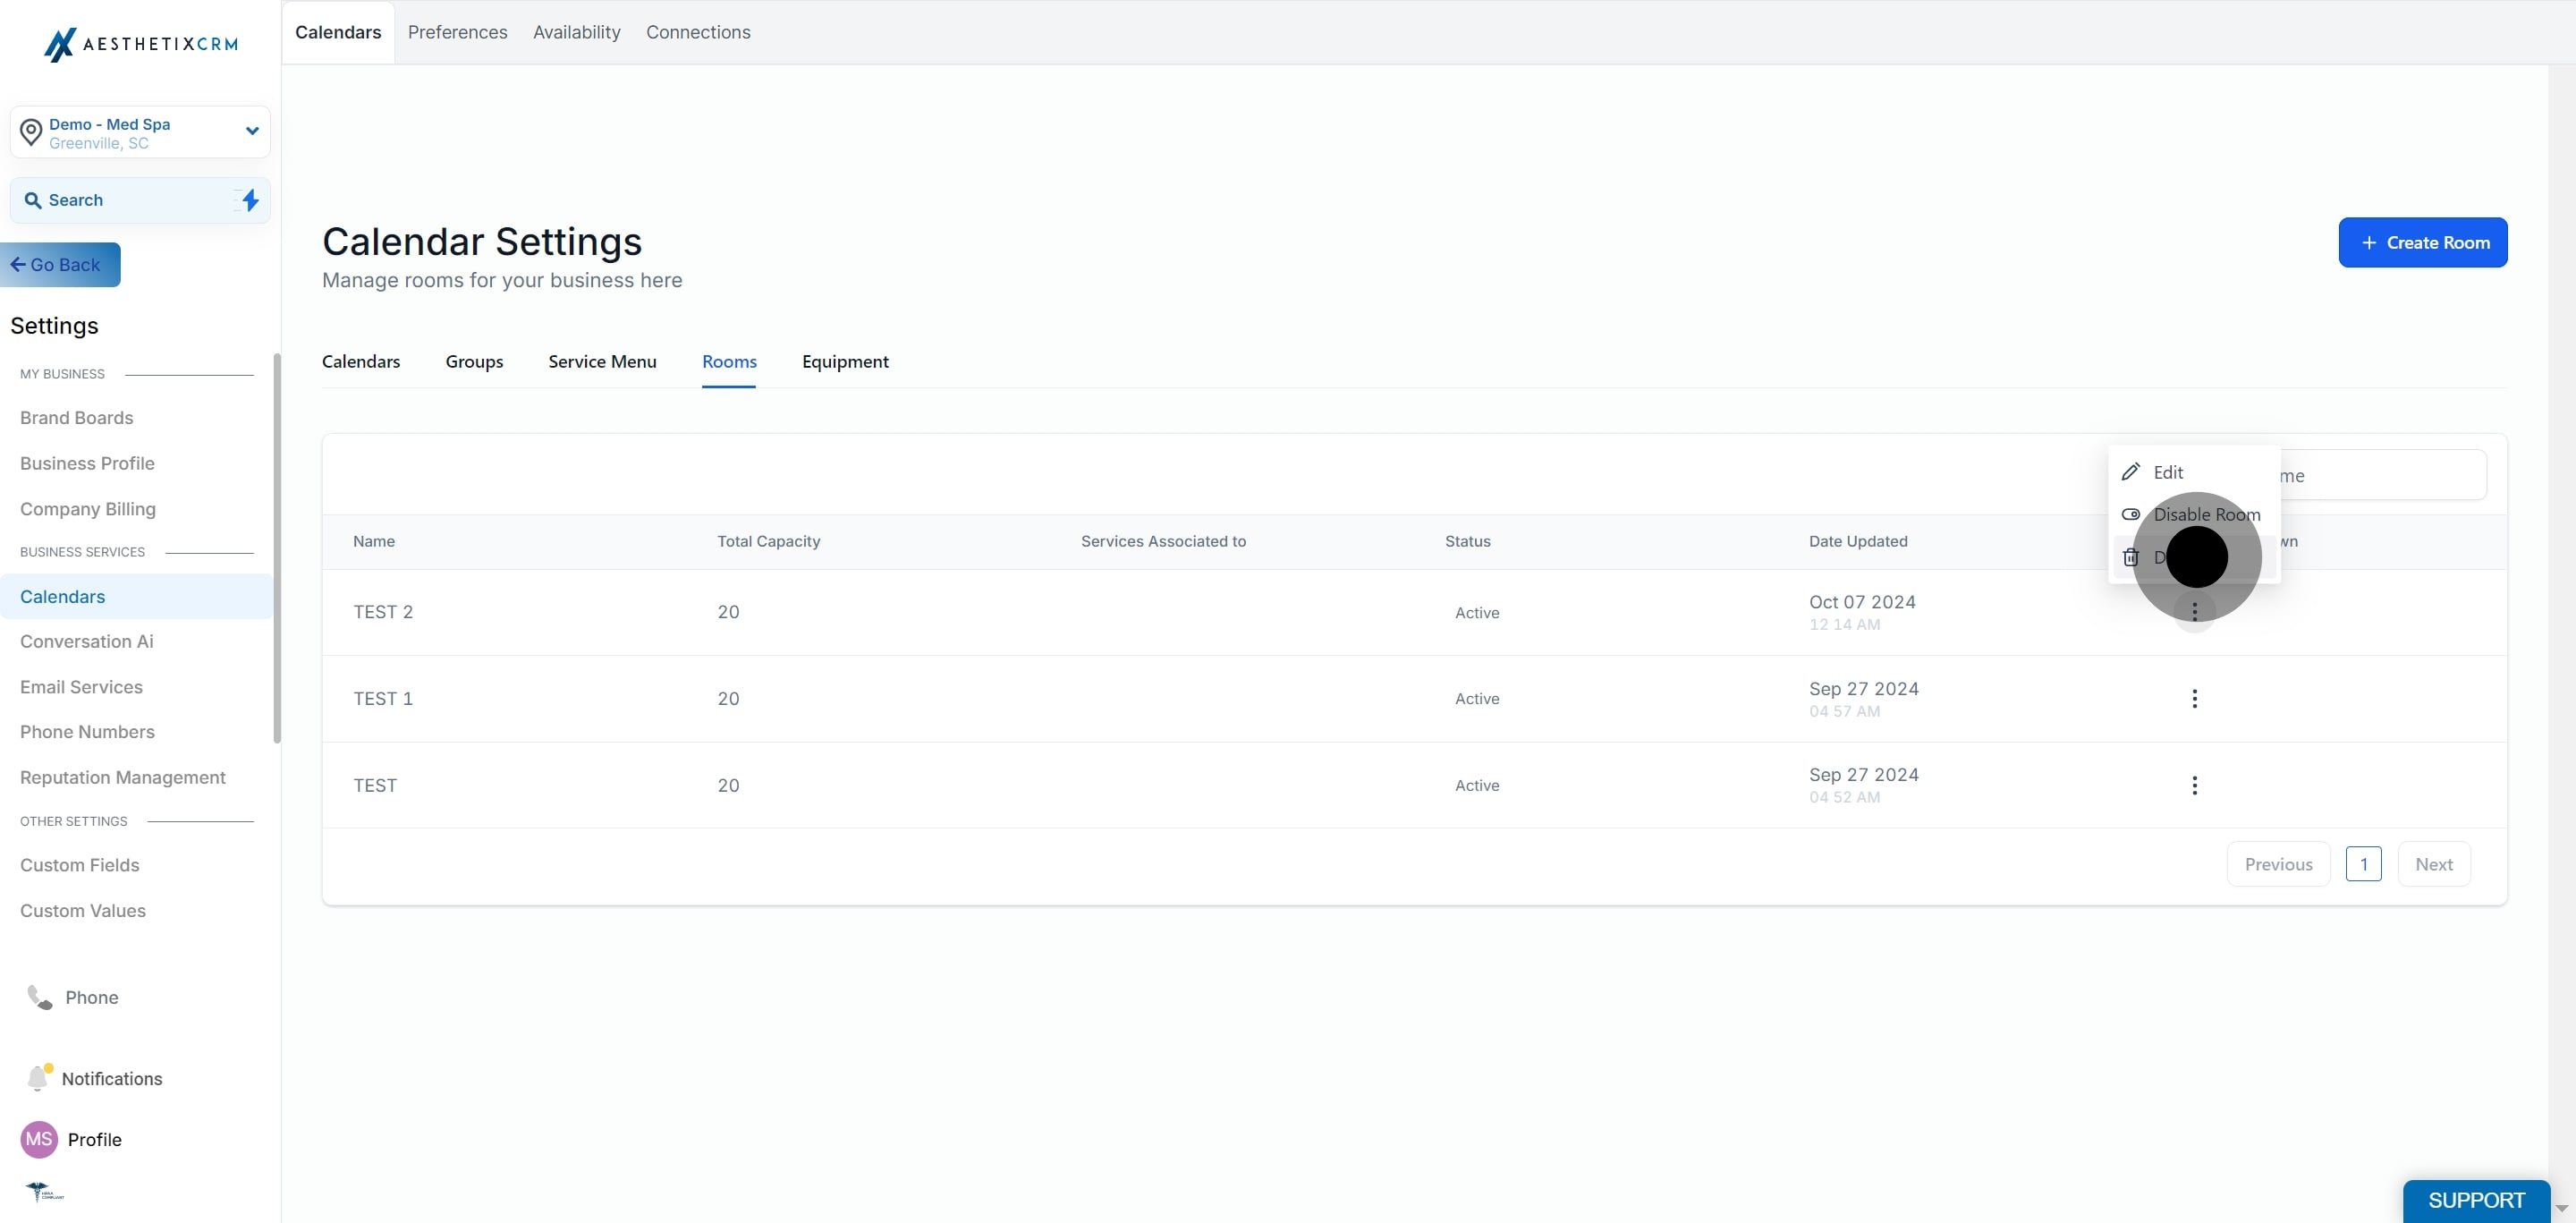Open Custom Fields settings

[80, 865]
